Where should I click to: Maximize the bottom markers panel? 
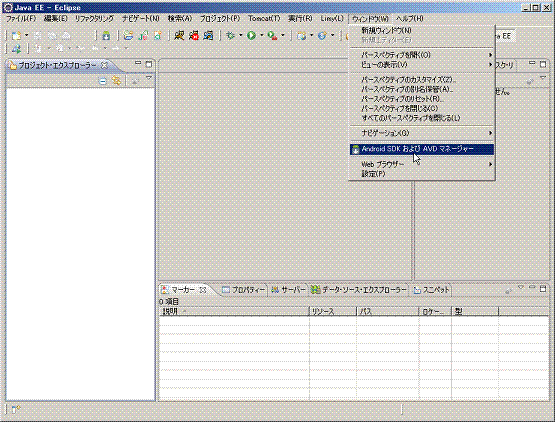pyautogui.click(x=543, y=289)
